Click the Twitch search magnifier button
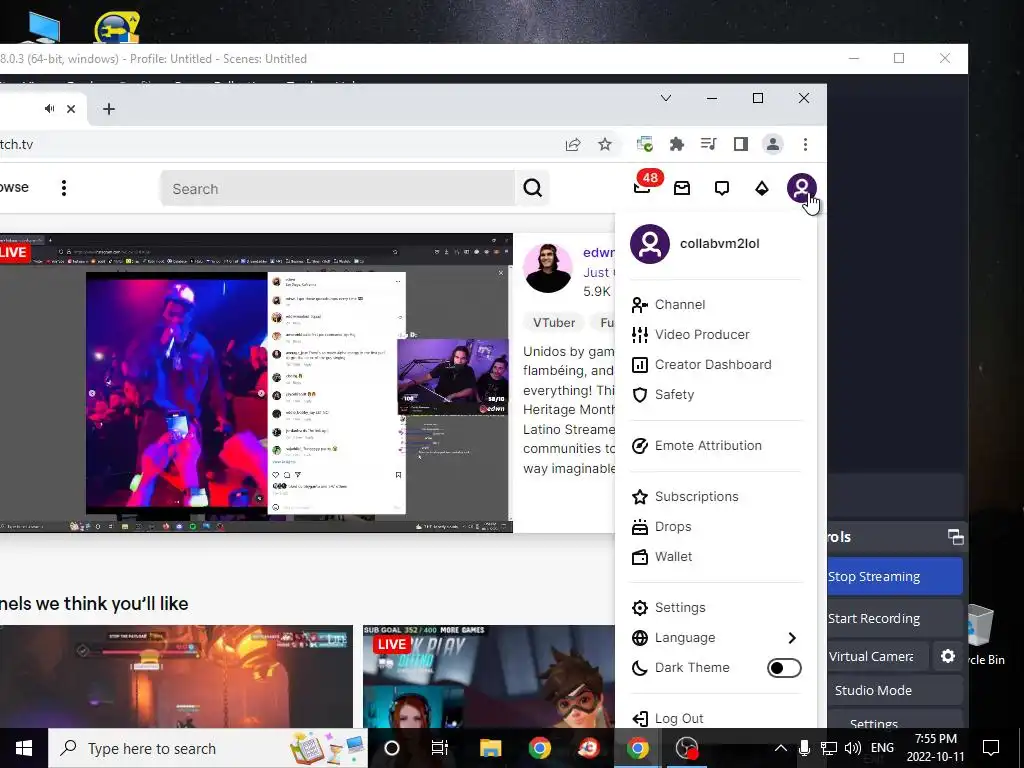This screenshot has width=1024, height=768. pyautogui.click(x=532, y=188)
